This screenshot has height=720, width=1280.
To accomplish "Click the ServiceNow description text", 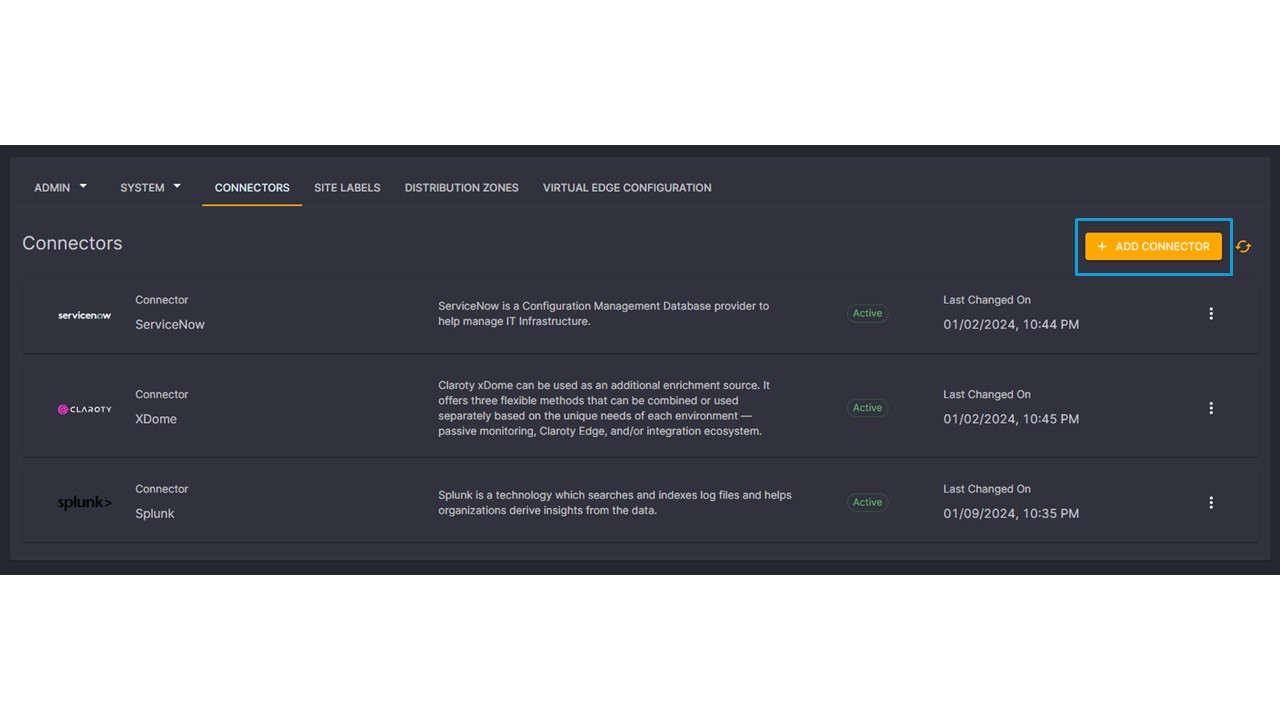I will (604, 313).
